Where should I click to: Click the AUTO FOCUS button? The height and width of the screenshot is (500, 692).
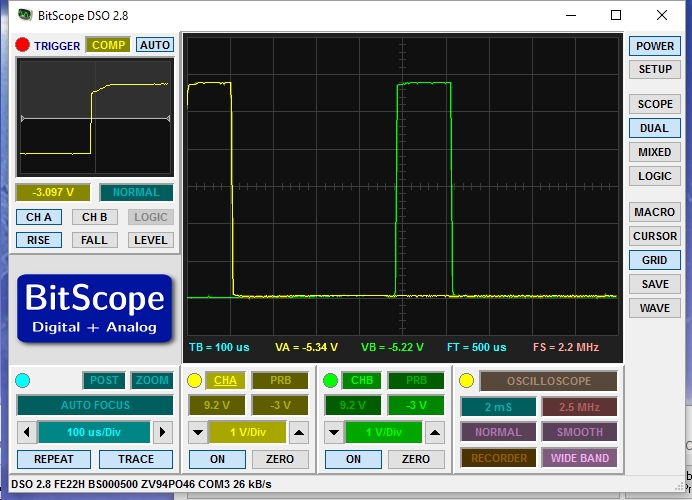click(95, 405)
